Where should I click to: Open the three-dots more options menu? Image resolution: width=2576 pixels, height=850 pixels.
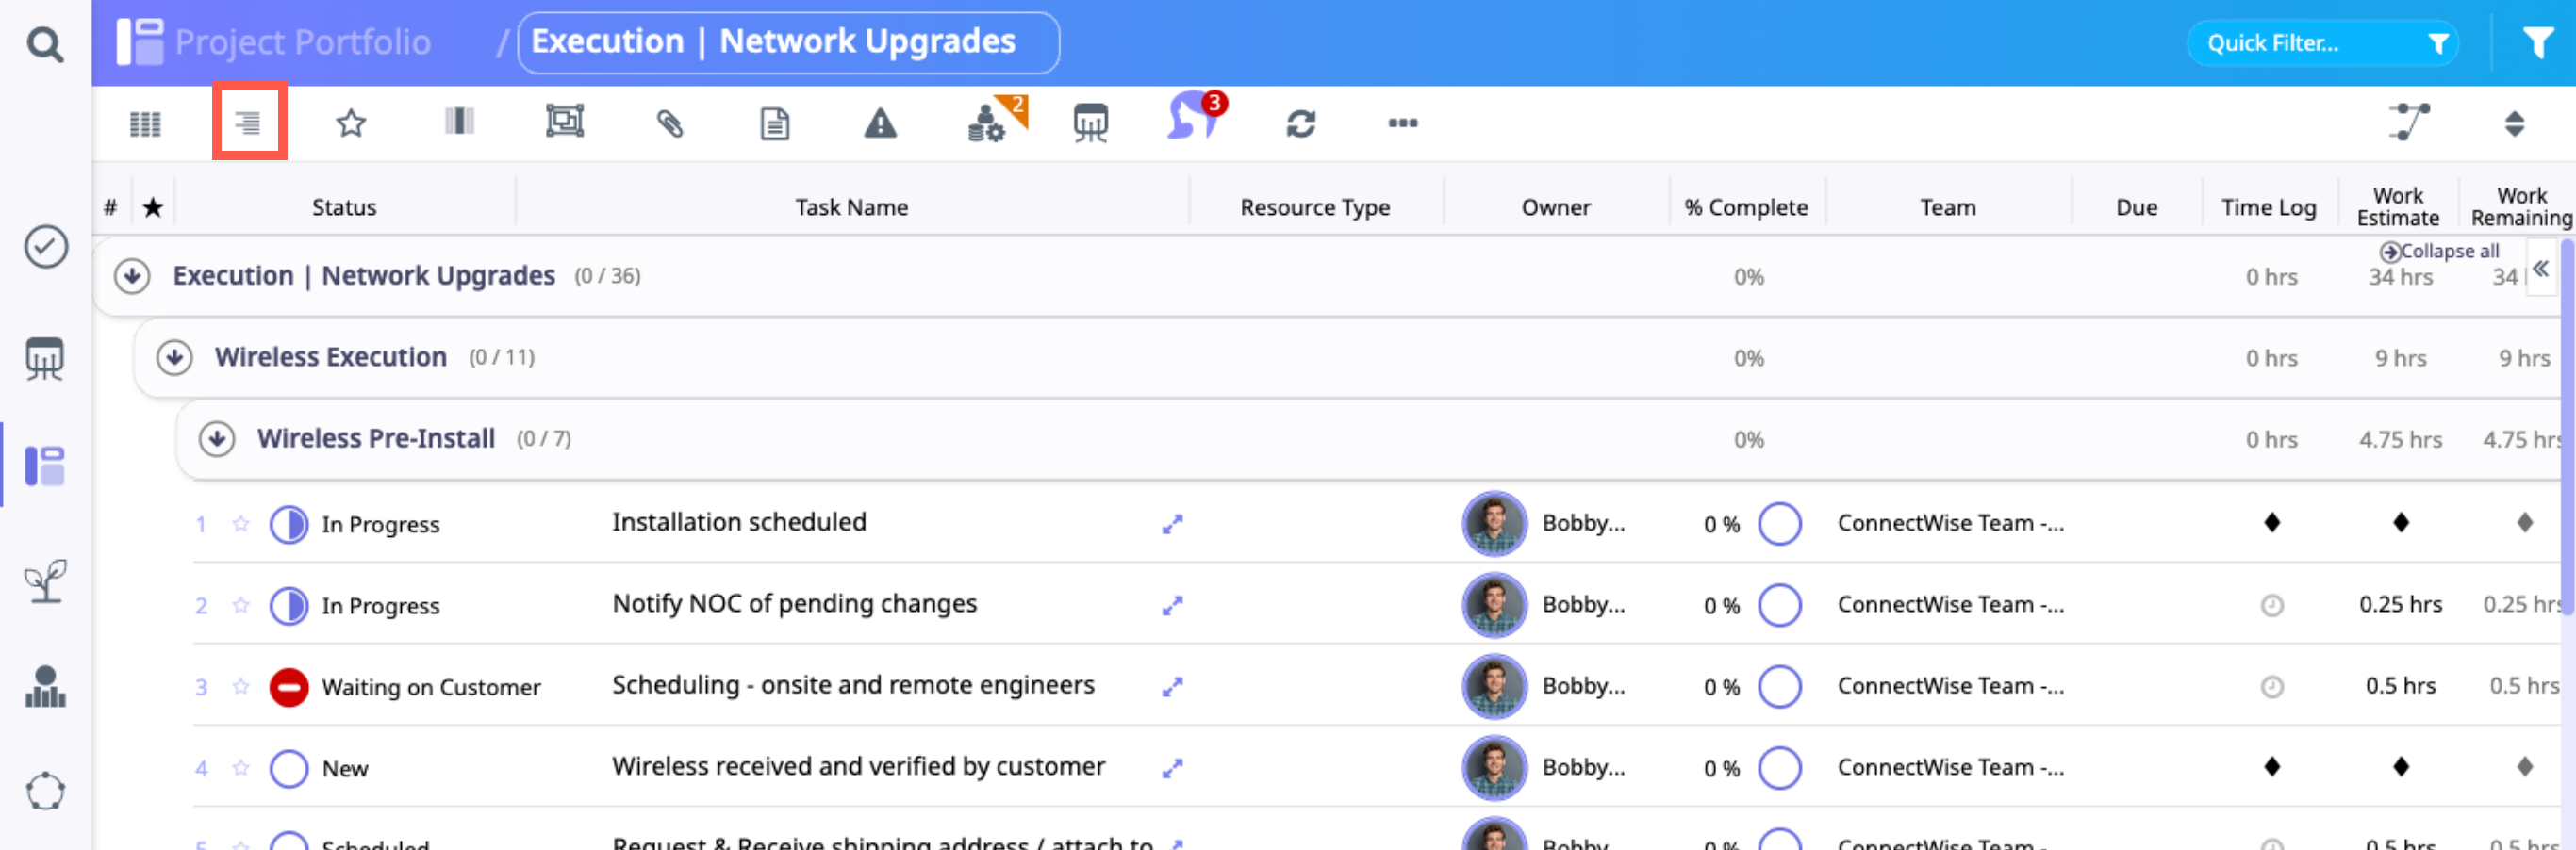[x=1402, y=123]
